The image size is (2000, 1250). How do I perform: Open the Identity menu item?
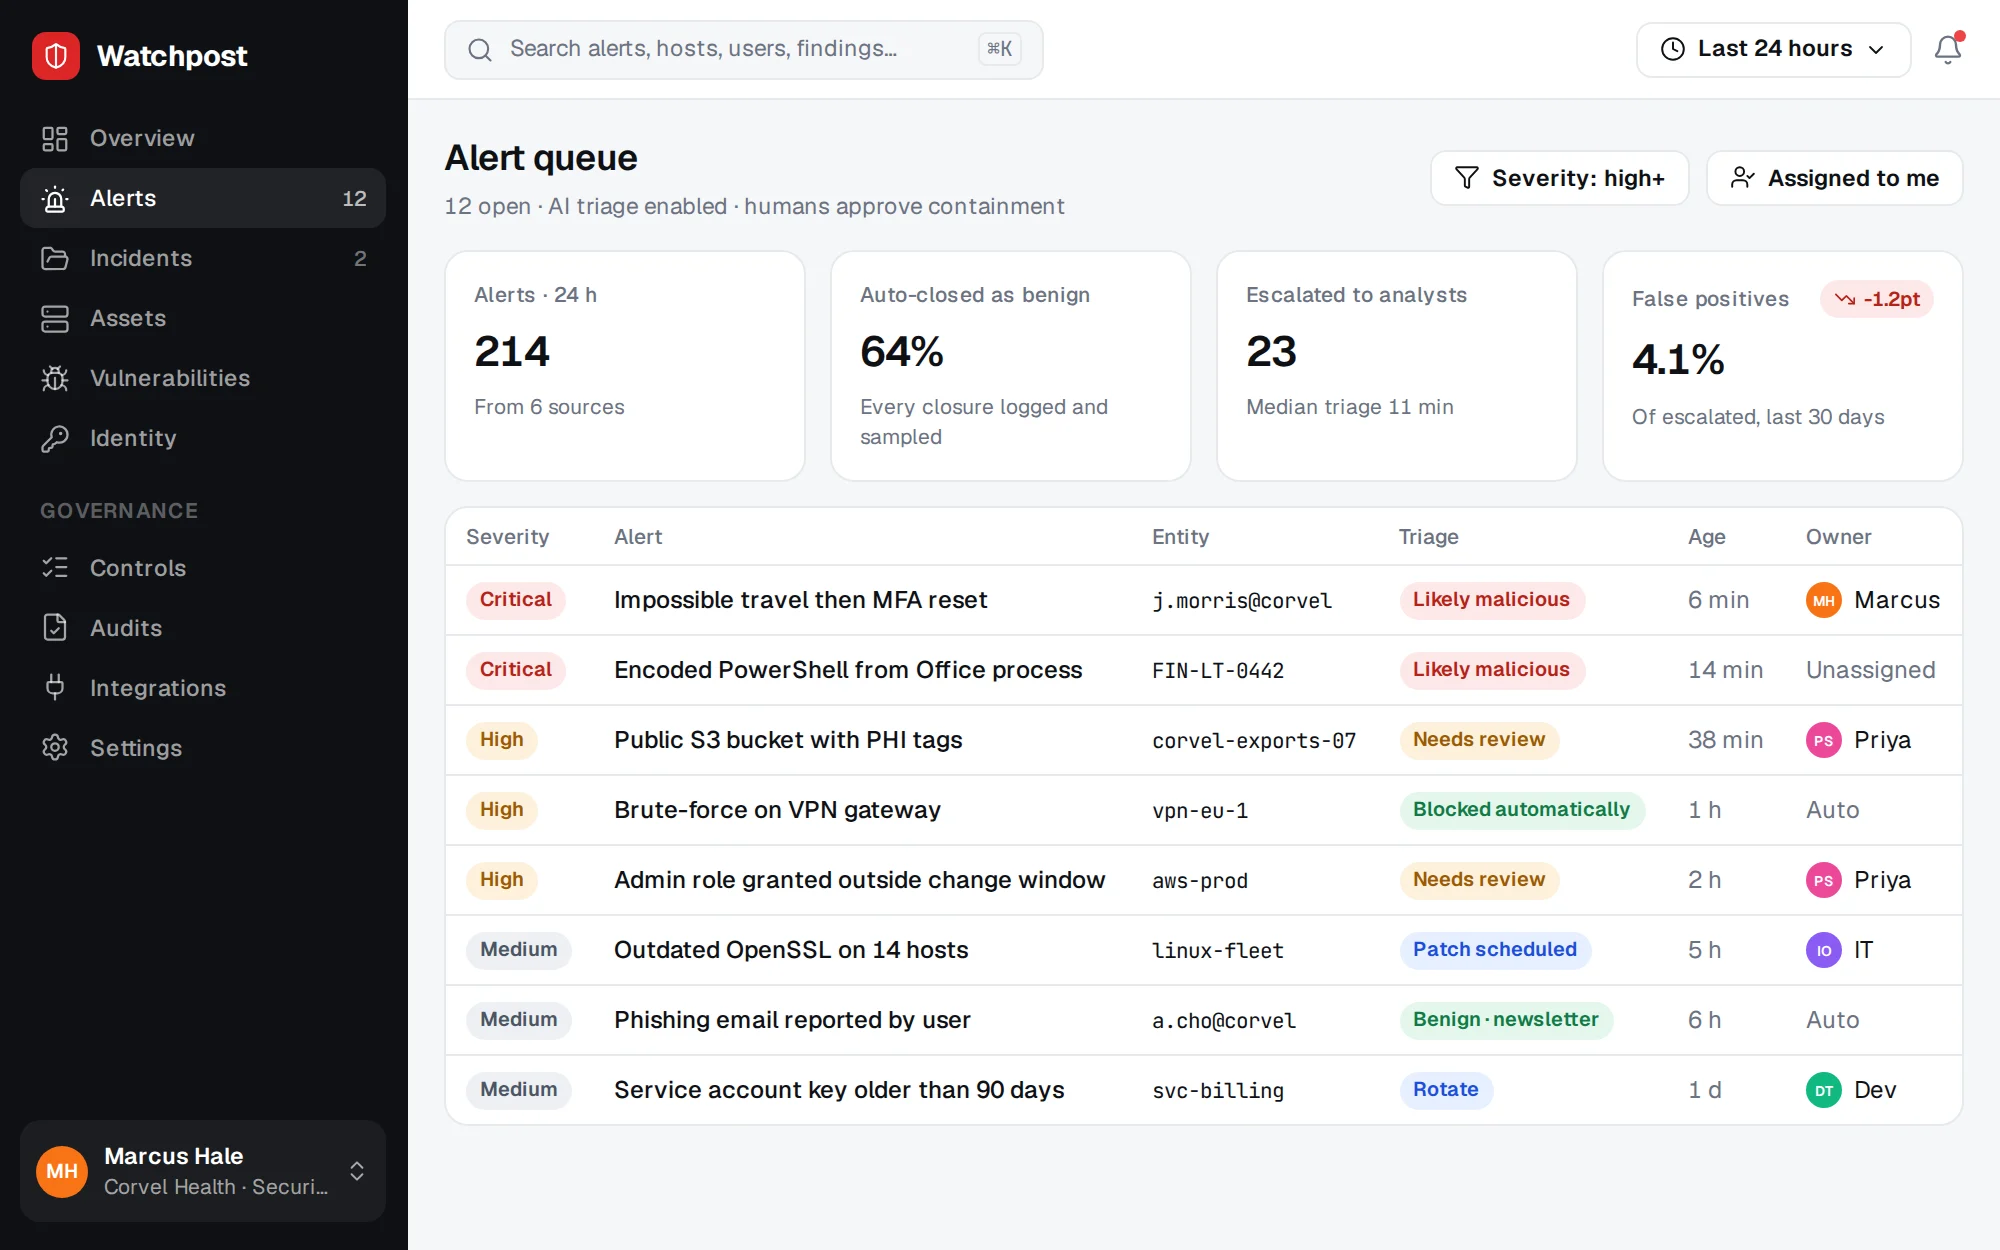point(203,438)
